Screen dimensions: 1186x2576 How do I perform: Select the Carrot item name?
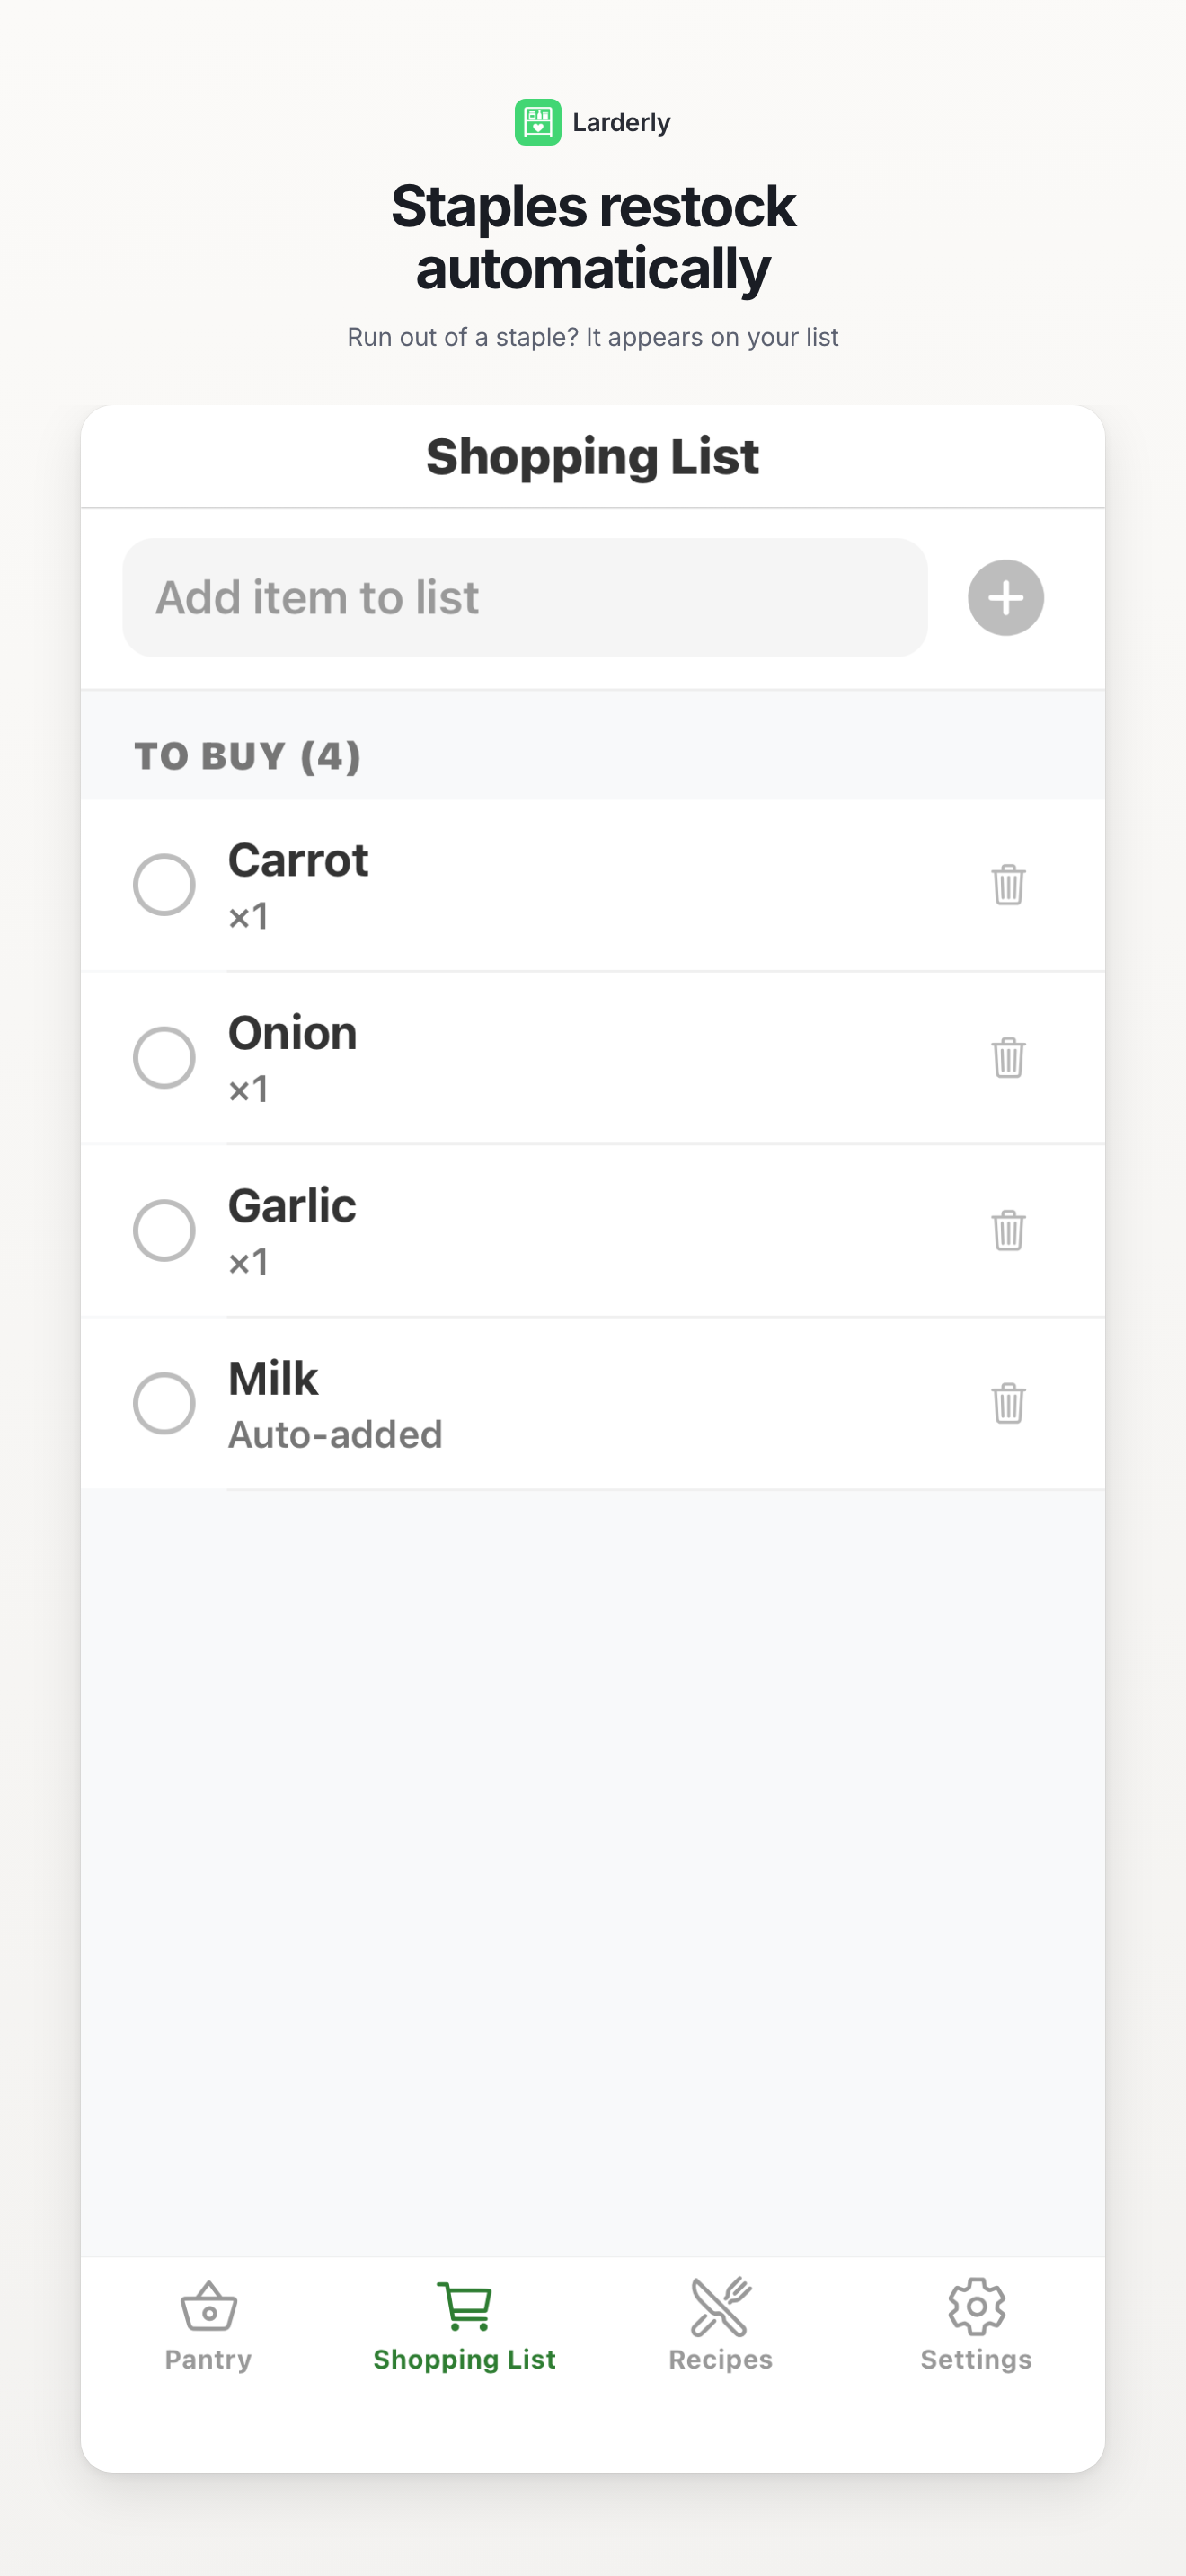298,860
